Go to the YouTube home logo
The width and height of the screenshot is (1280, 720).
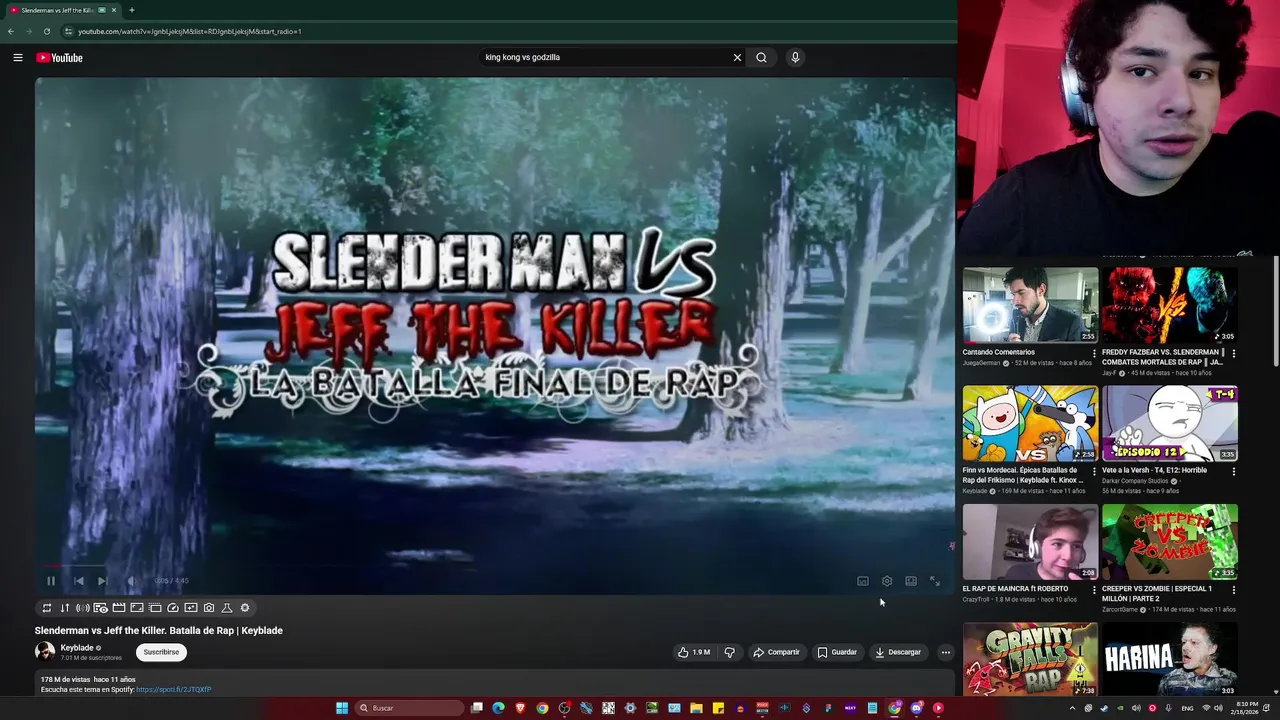point(59,57)
